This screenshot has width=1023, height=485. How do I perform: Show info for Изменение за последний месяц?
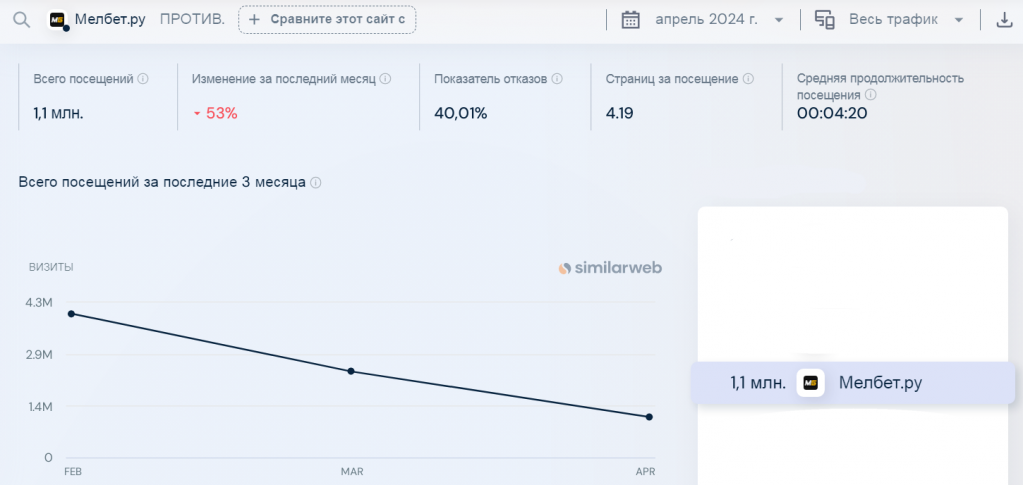pos(385,79)
